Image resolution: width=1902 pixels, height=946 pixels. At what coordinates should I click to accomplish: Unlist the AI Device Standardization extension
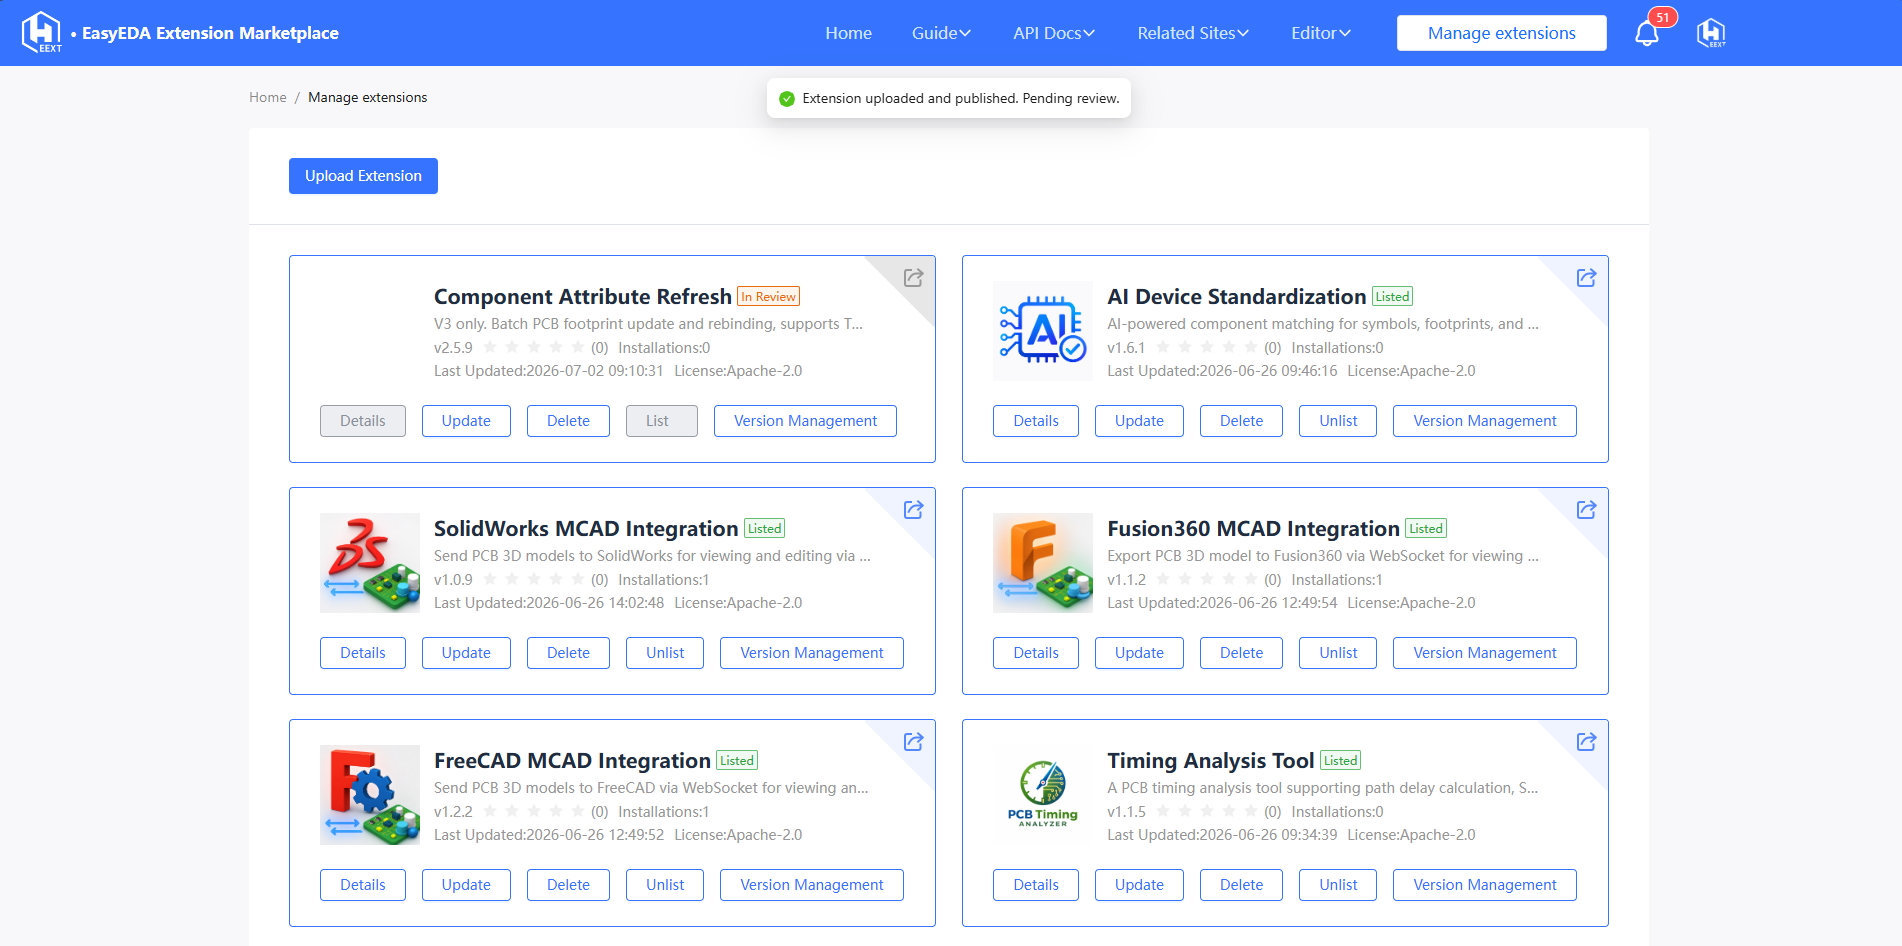(x=1338, y=421)
